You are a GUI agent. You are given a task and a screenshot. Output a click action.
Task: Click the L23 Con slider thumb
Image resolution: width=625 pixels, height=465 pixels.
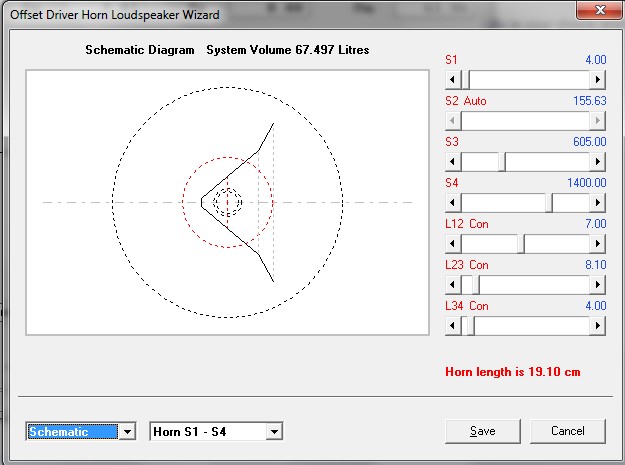coord(475,285)
